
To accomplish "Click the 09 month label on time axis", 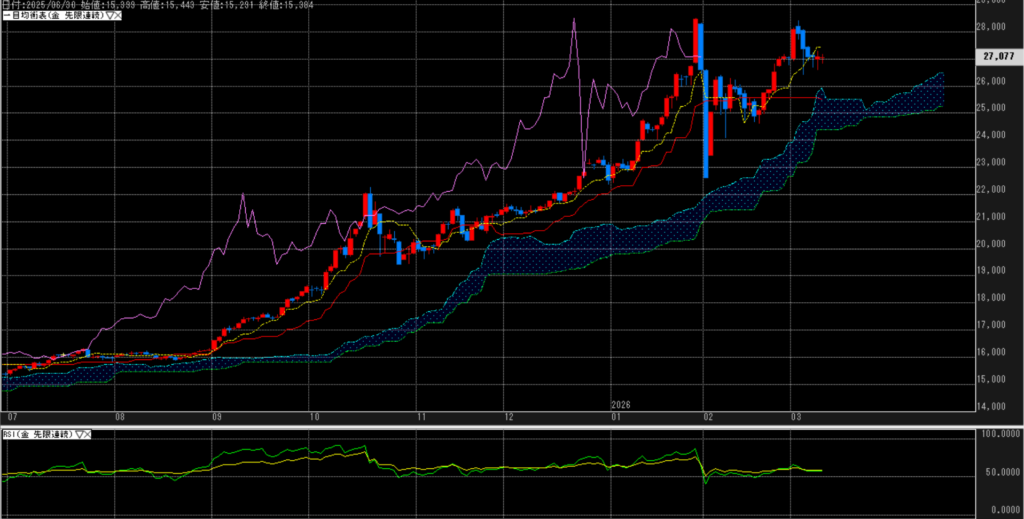I will (x=215, y=415).
